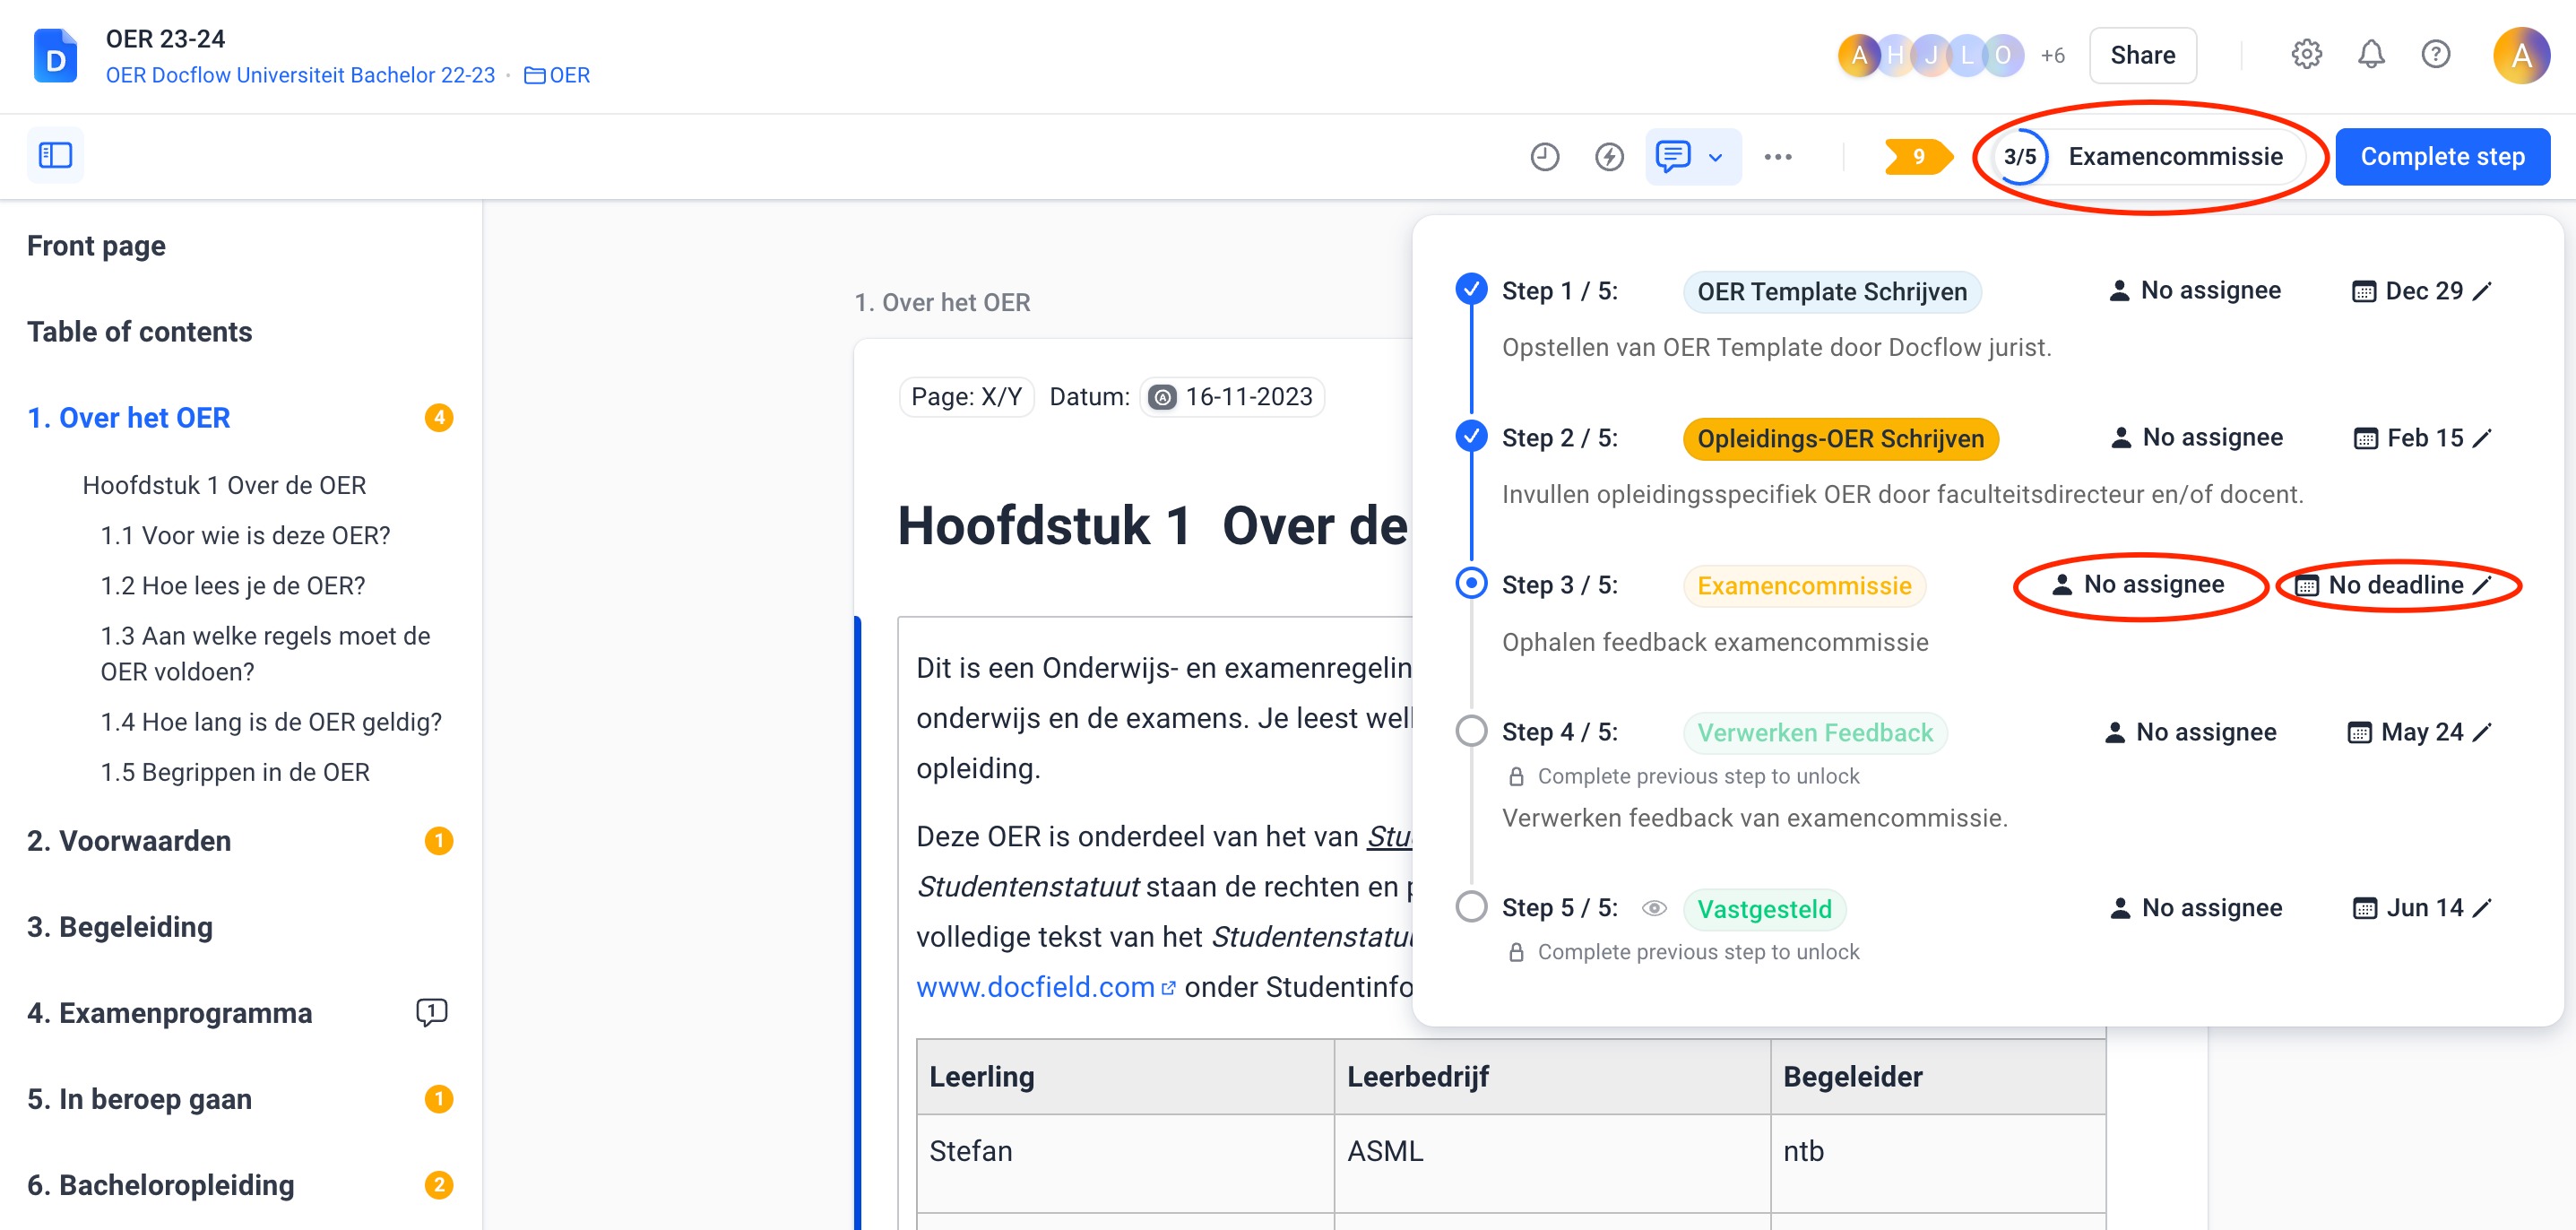Open version history clock icon

pos(1544,156)
